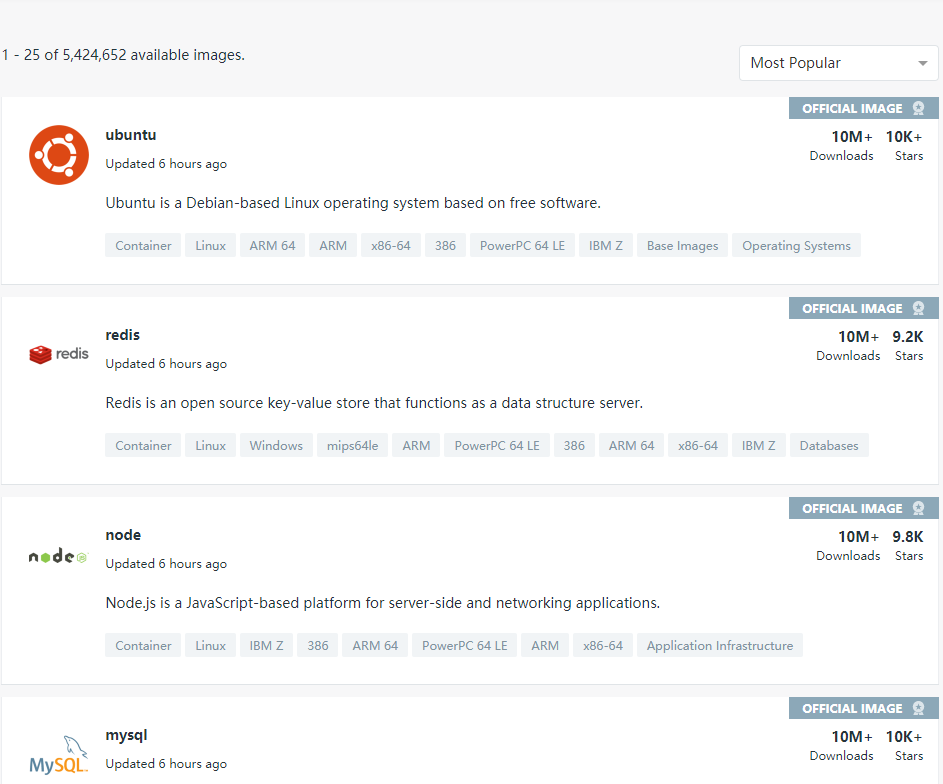Click the mysql Official Image ribbon badge icon

pyautogui.click(x=918, y=709)
